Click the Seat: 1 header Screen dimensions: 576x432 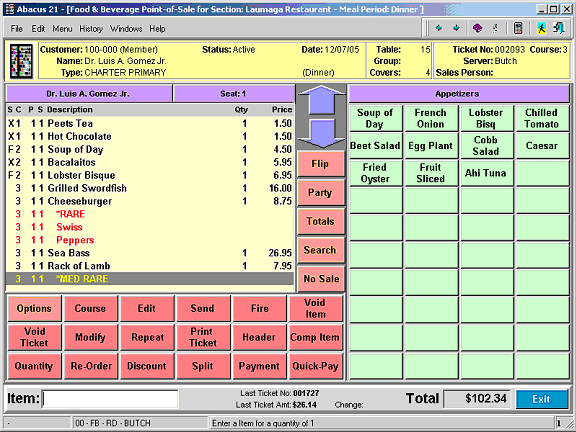tap(234, 94)
